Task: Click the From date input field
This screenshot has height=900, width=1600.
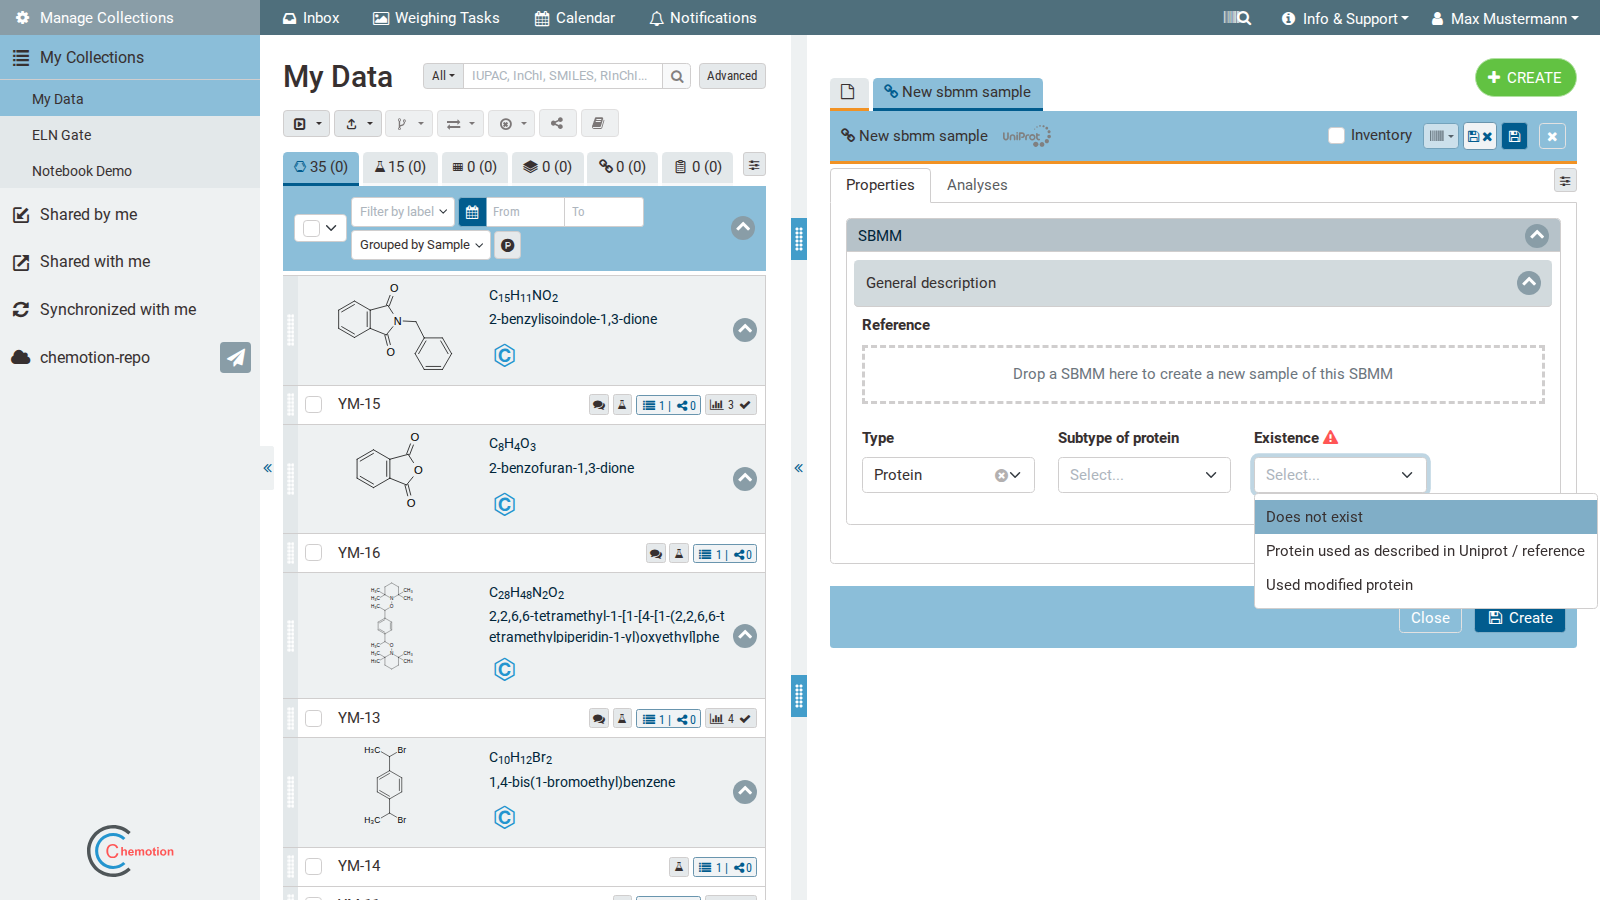Action: coord(525,212)
